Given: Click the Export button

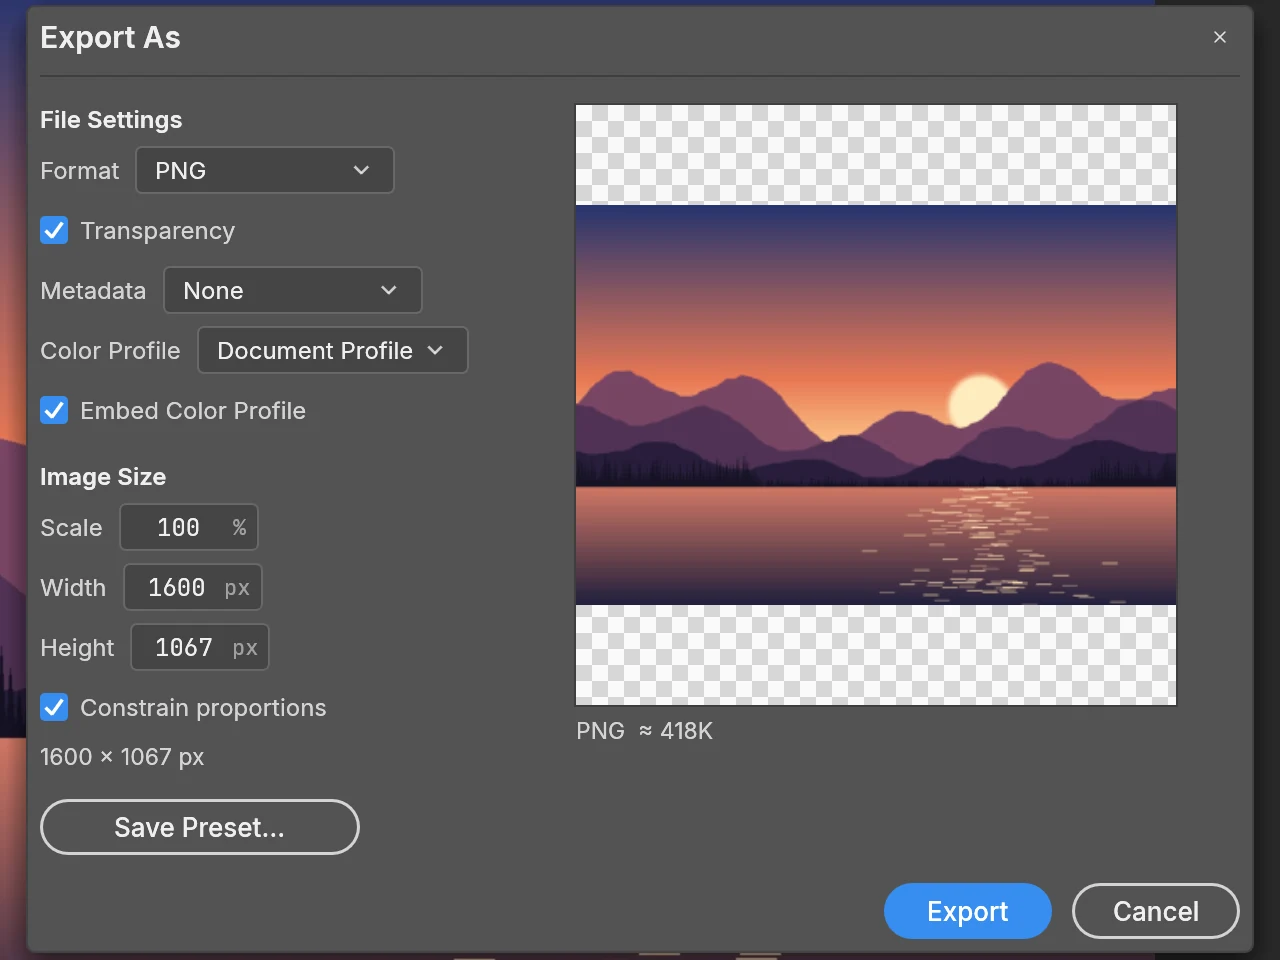Looking at the screenshot, I should [x=968, y=911].
